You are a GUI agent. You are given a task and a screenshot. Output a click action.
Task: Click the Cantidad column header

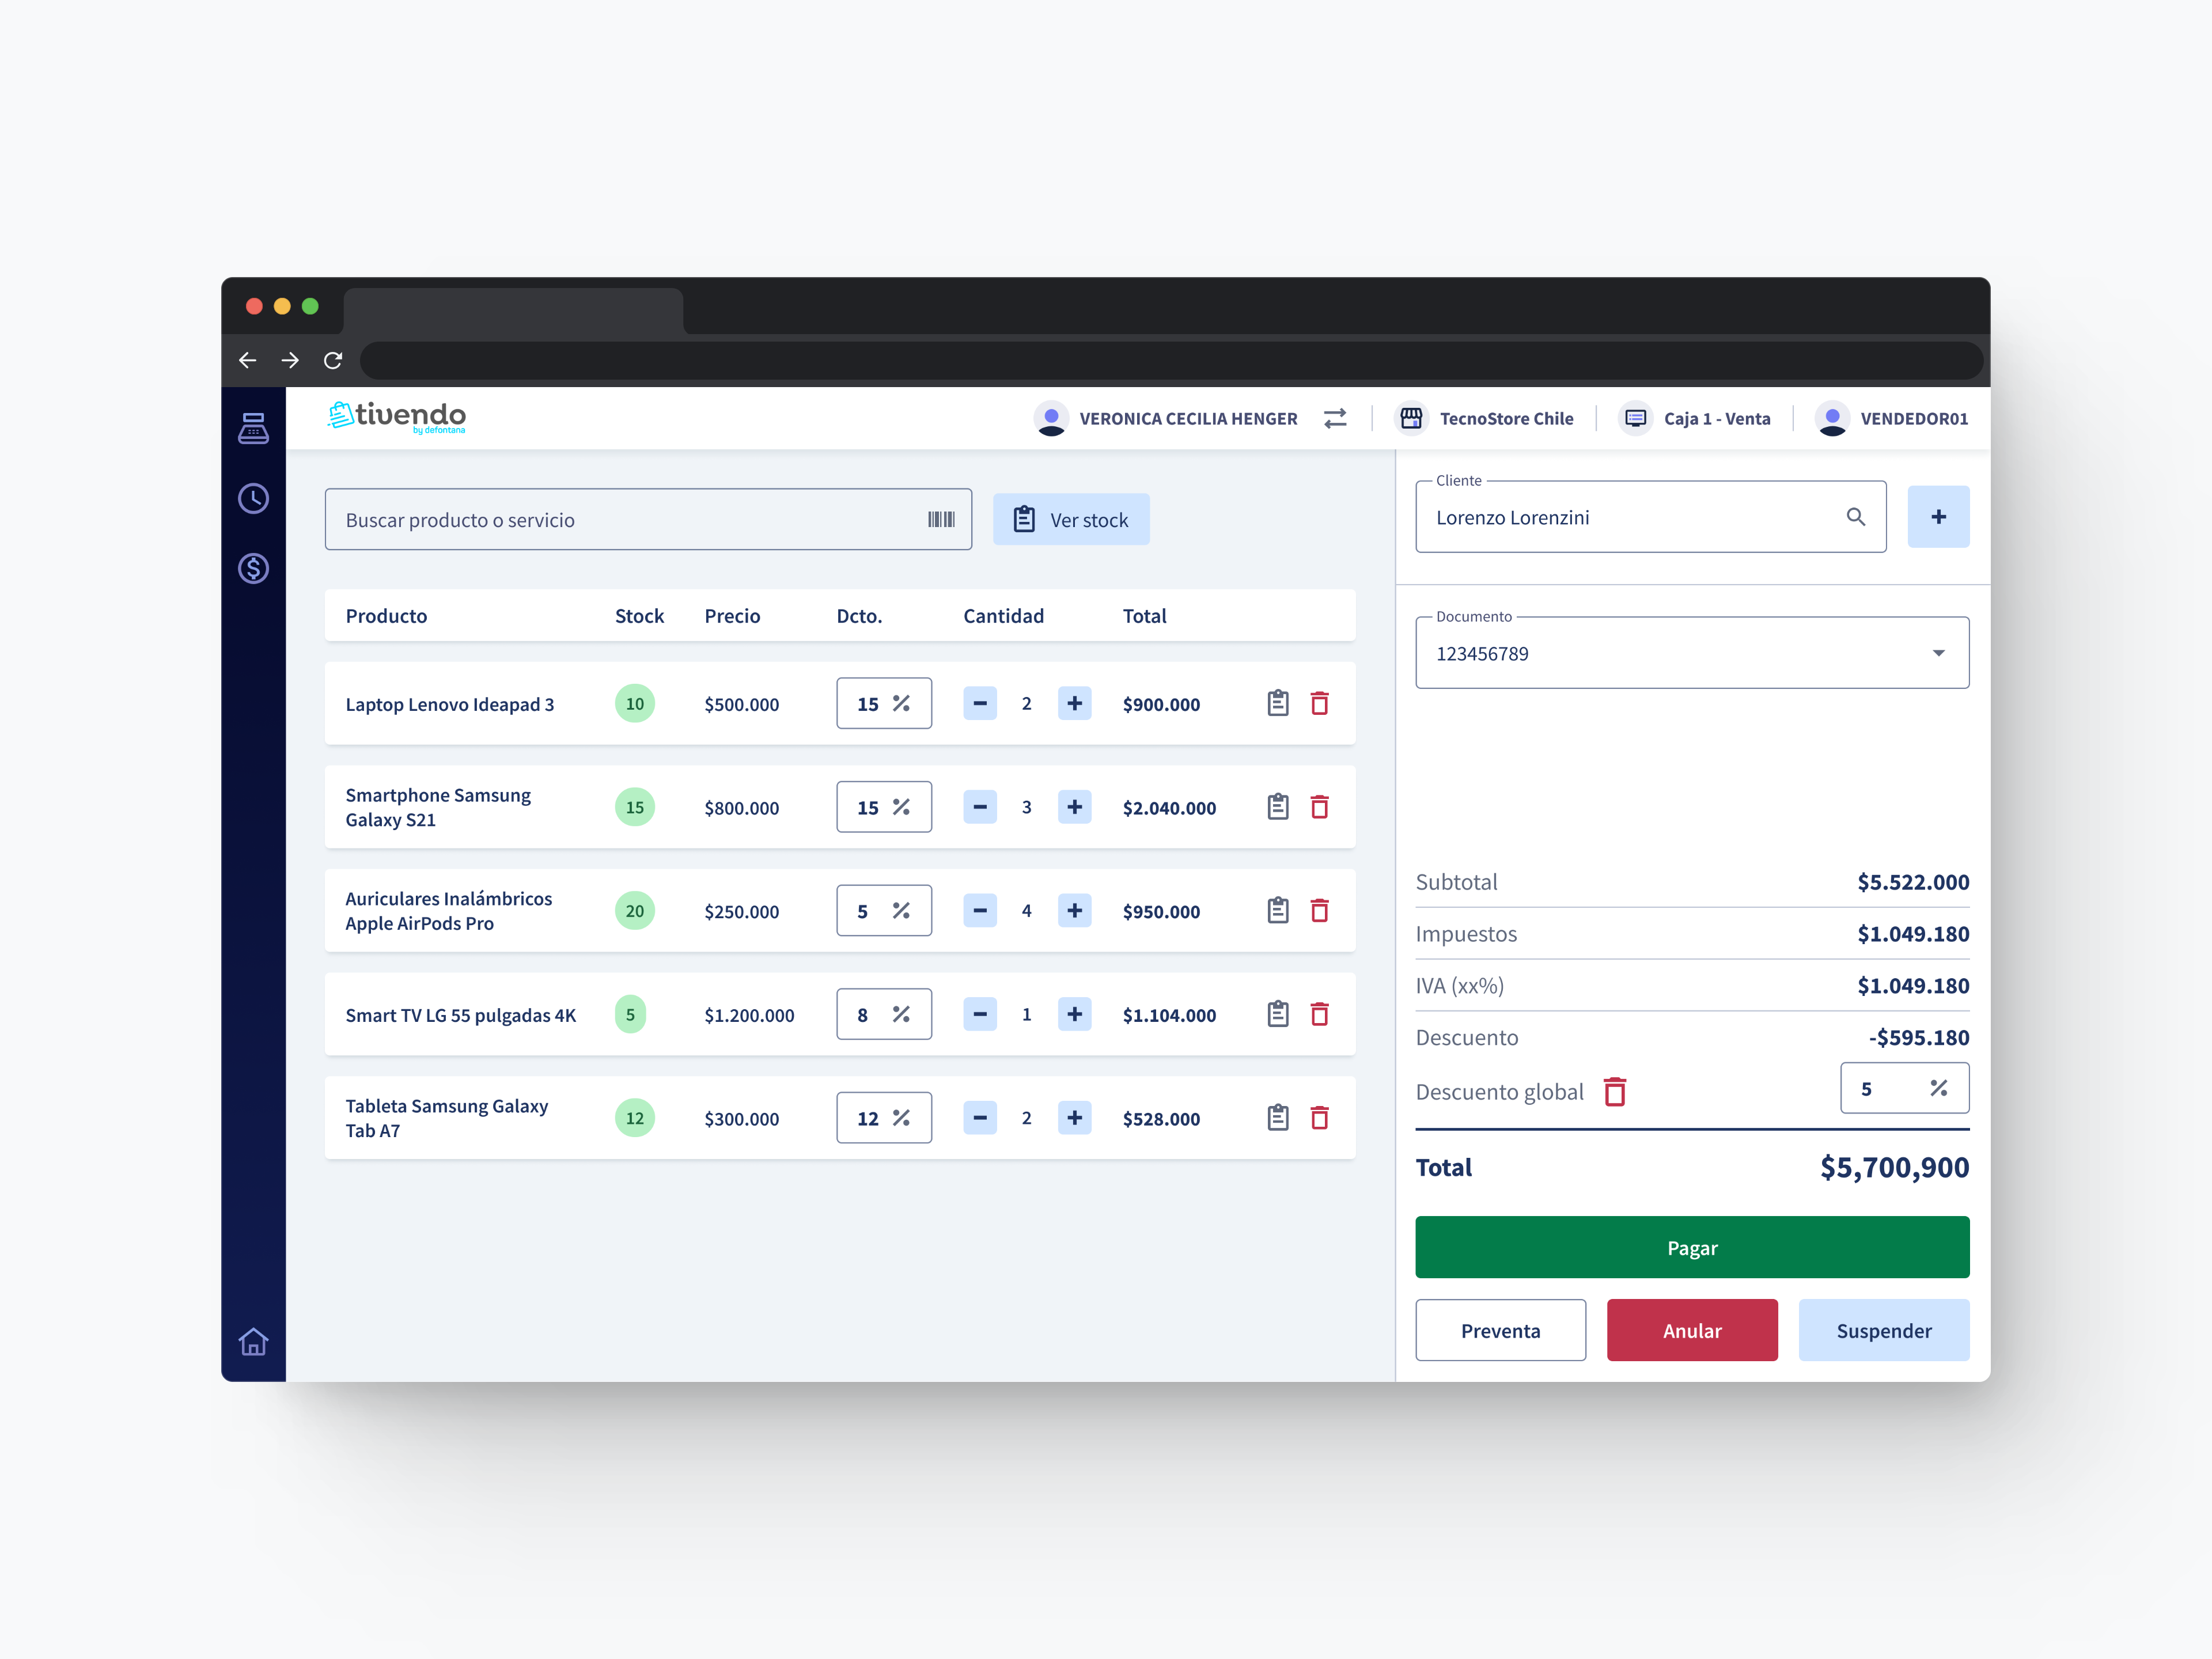coord(1003,616)
